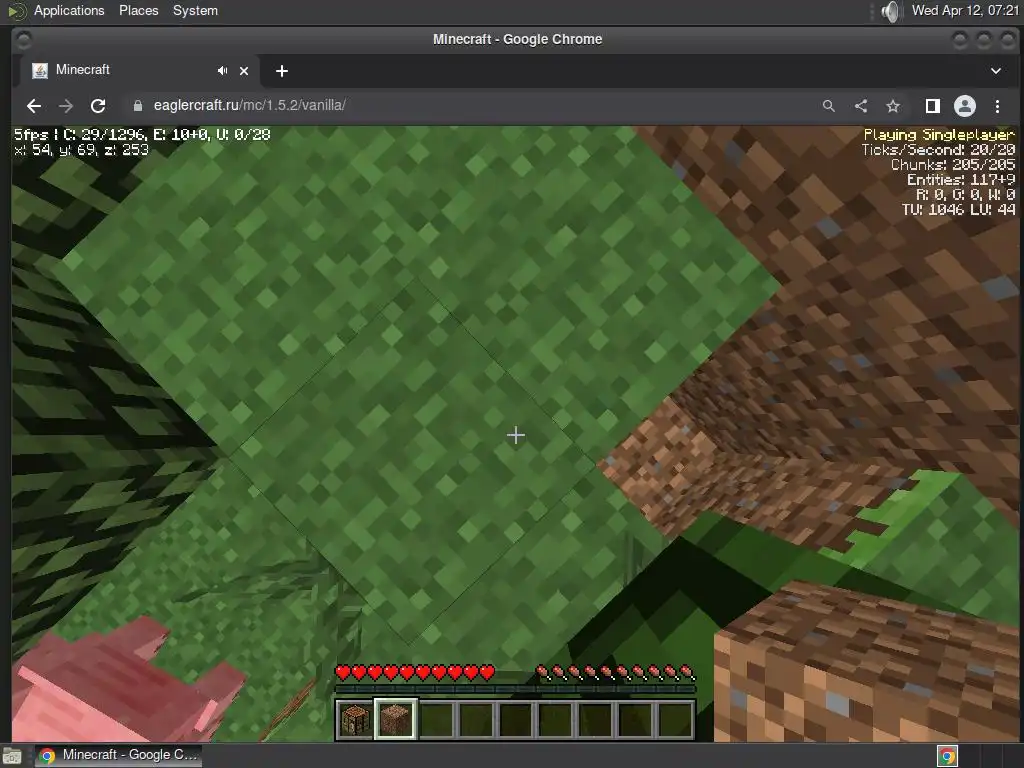The height and width of the screenshot is (768, 1024).
Task: Click the "Chunks: 205/205" text
Action: 953,165
